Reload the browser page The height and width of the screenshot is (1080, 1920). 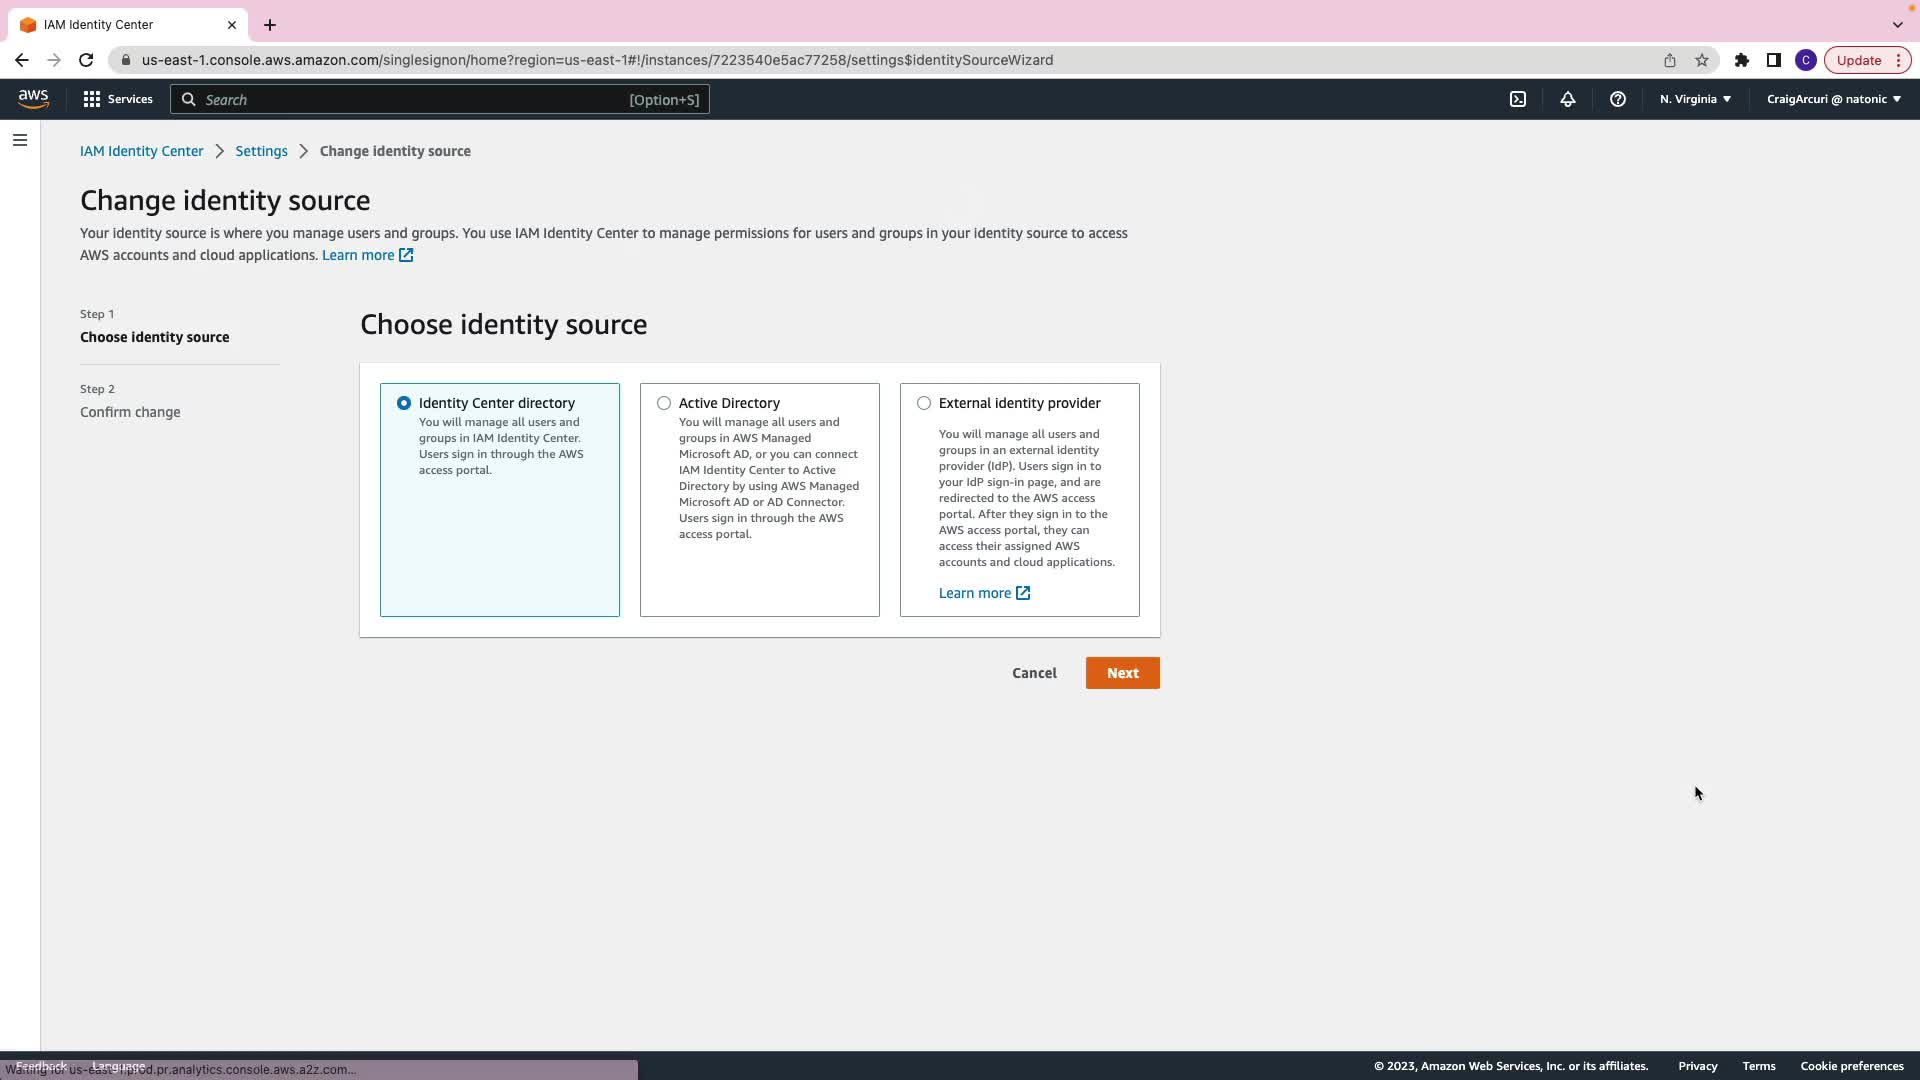(86, 60)
